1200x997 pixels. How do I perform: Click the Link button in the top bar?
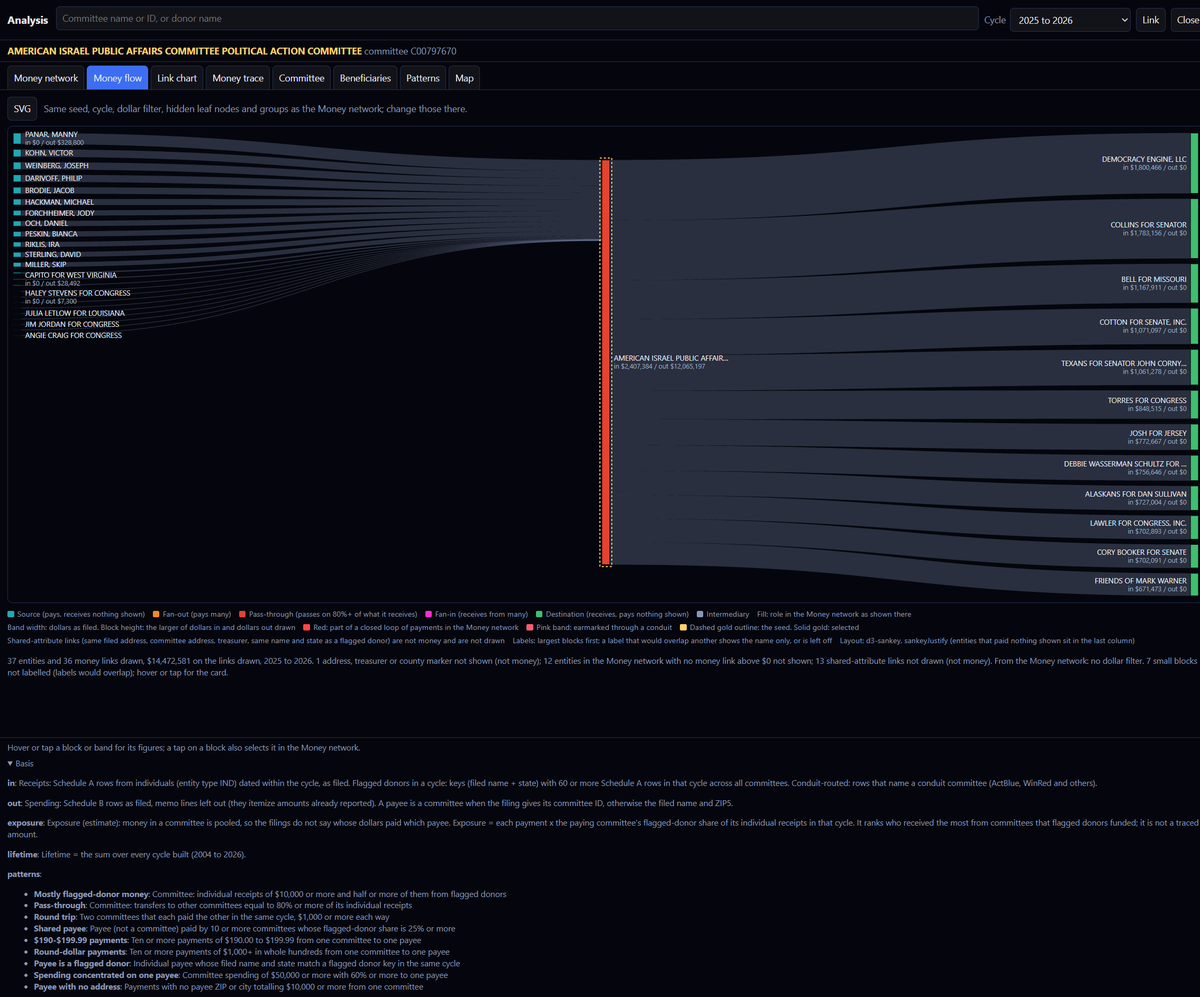point(1151,19)
